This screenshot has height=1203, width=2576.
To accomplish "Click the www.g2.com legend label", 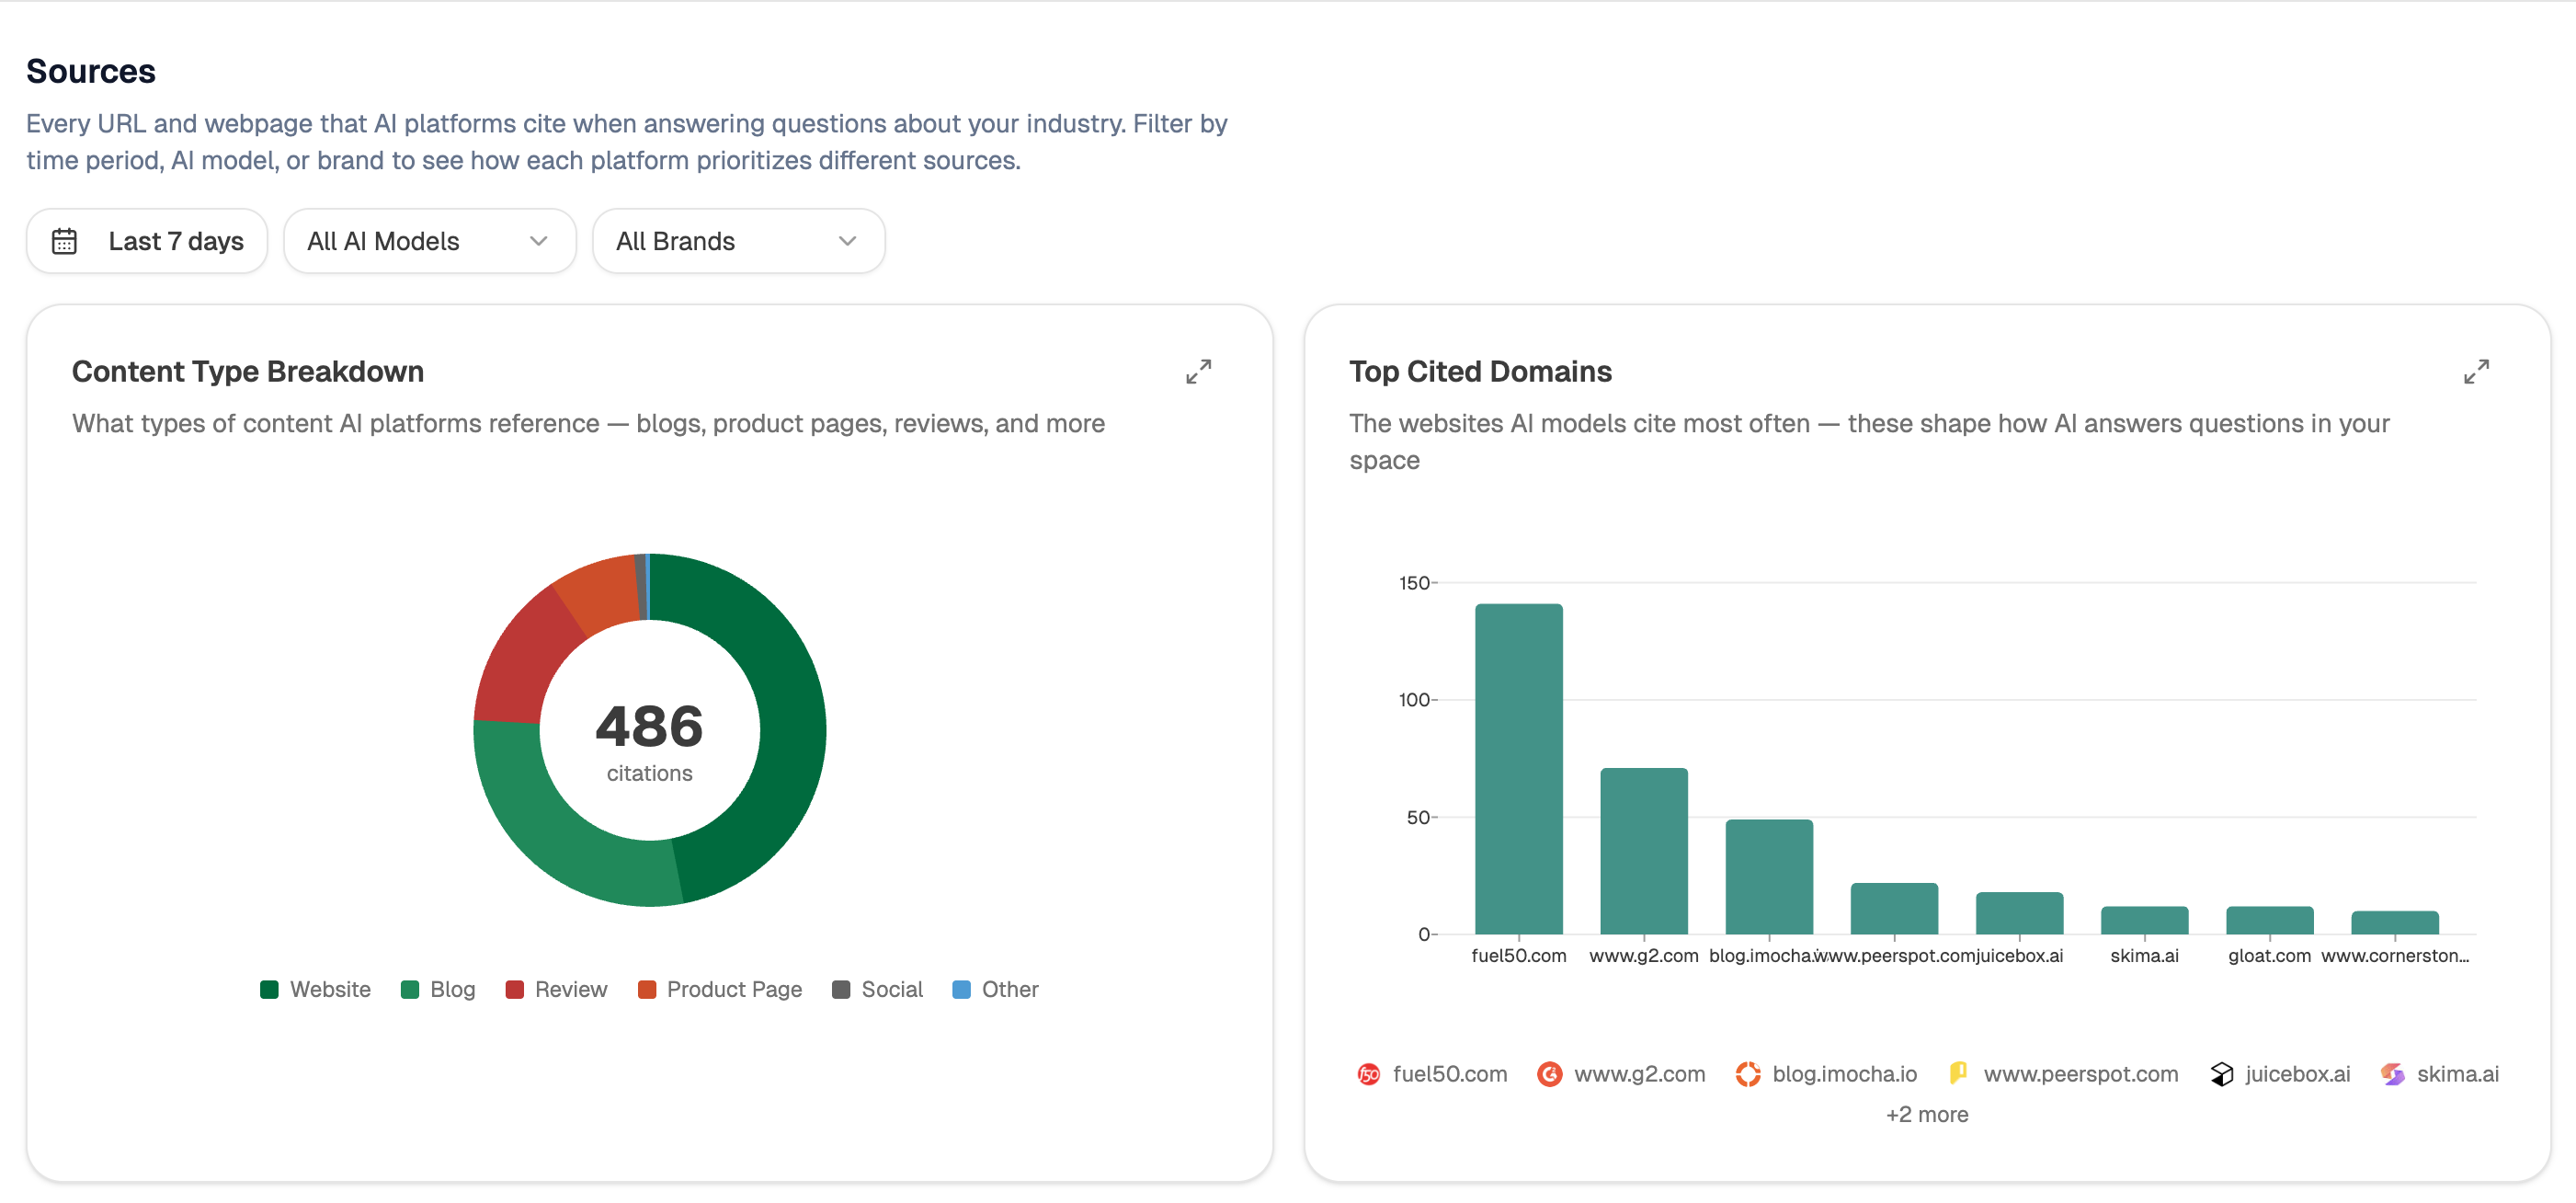I will click(x=1639, y=1074).
